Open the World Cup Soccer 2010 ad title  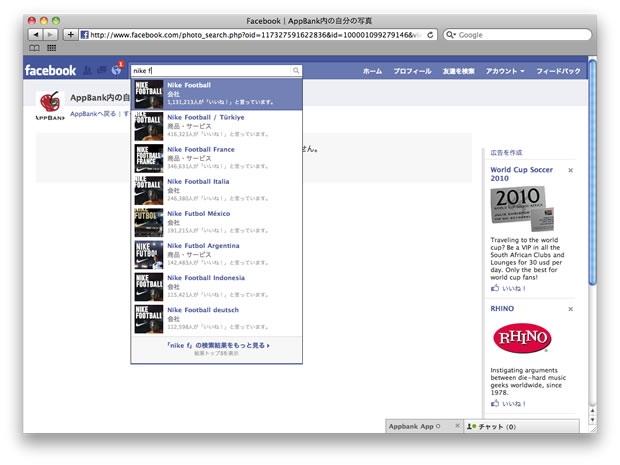click(522, 174)
